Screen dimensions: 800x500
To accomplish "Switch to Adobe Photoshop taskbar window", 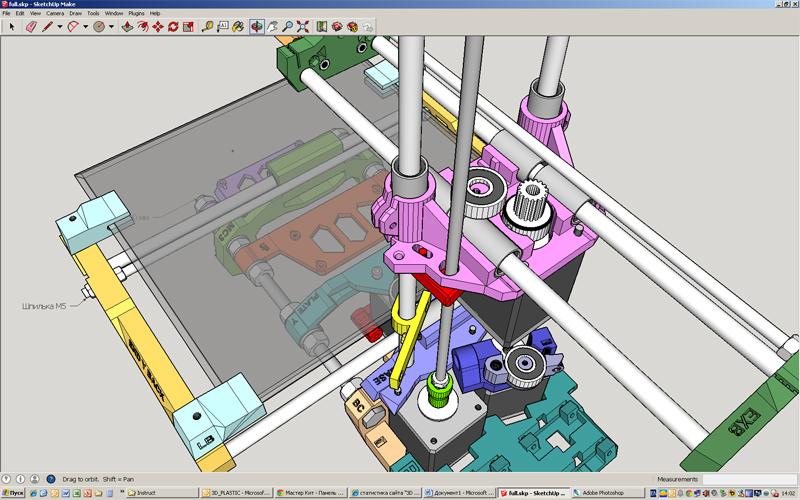I will coord(607,493).
